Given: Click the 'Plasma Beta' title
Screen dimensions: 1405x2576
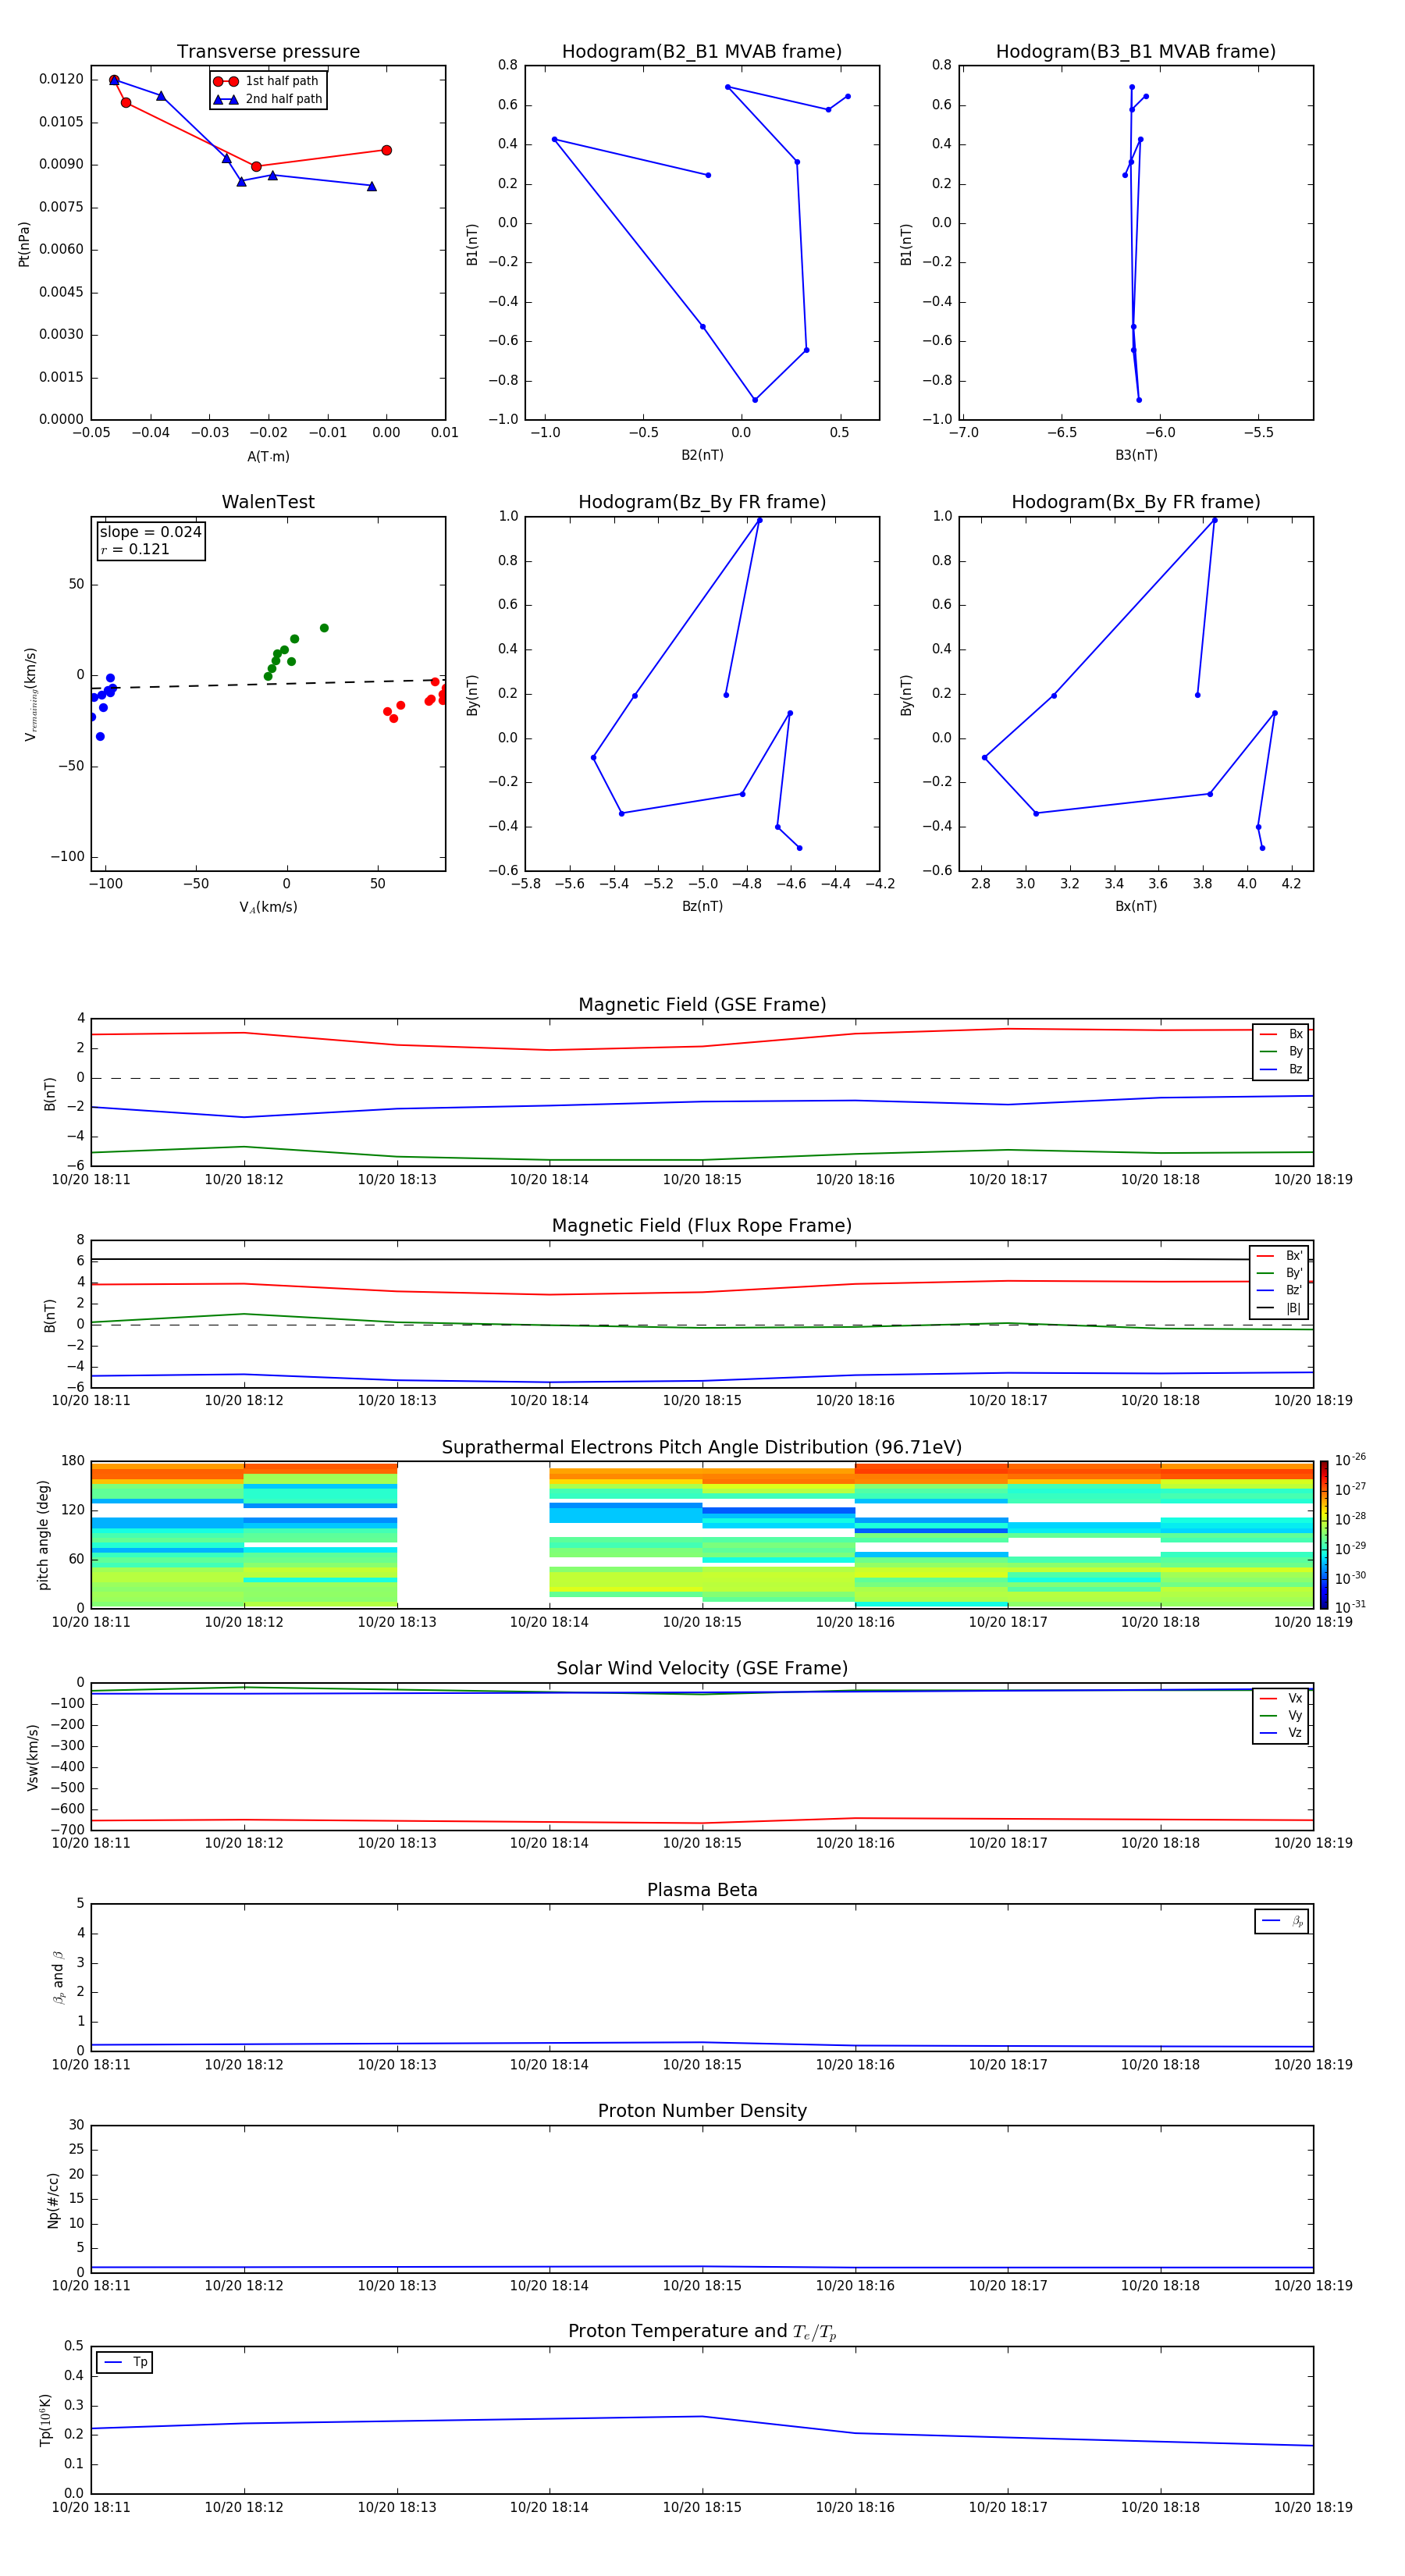Looking at the screenshot, I should (x=702, y=1891).
